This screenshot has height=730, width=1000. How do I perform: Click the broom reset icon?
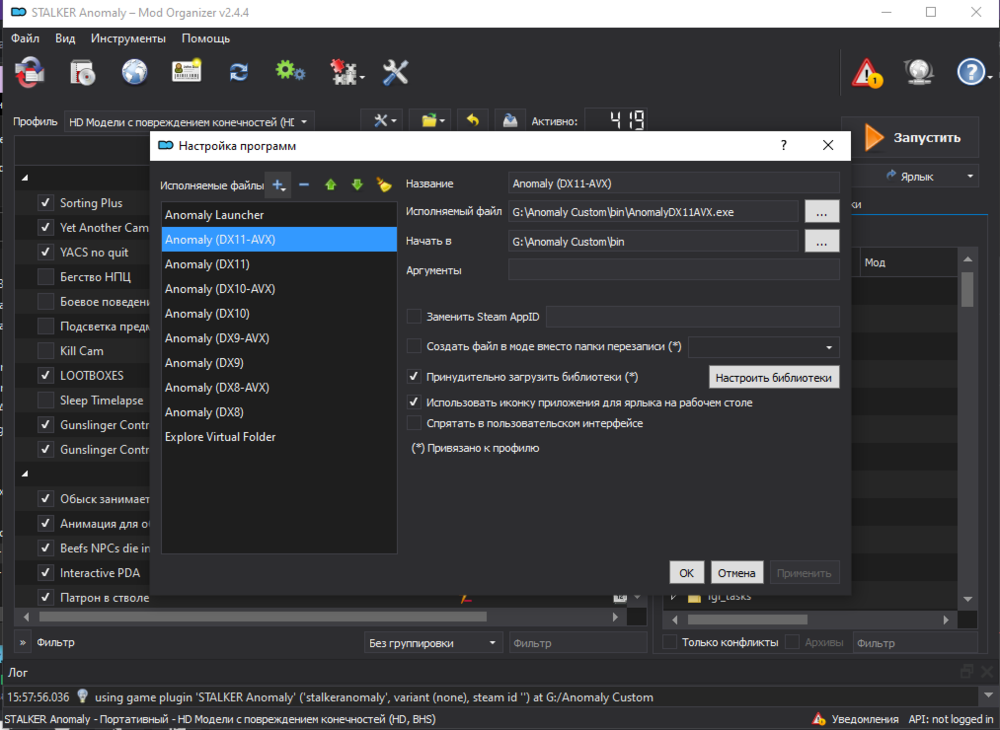pyautogui.click(x=383, y=185)
